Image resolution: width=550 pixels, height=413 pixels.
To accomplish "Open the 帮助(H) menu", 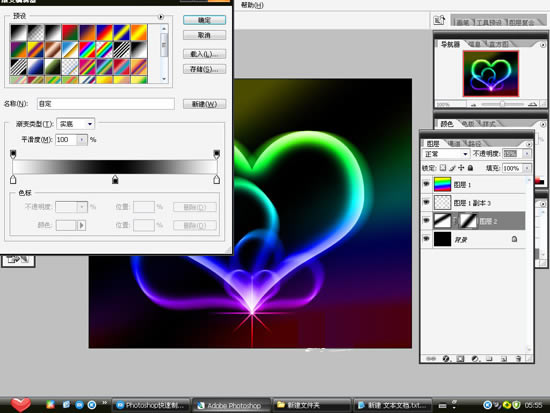I will (252, 5).
